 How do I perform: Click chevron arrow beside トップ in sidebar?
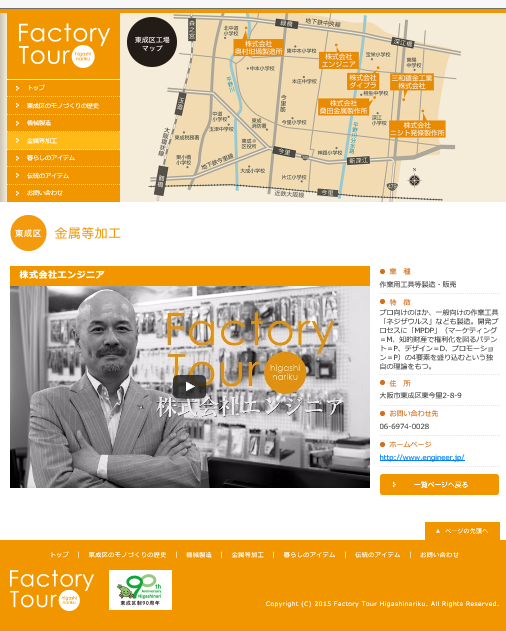(x=17, y=88)
